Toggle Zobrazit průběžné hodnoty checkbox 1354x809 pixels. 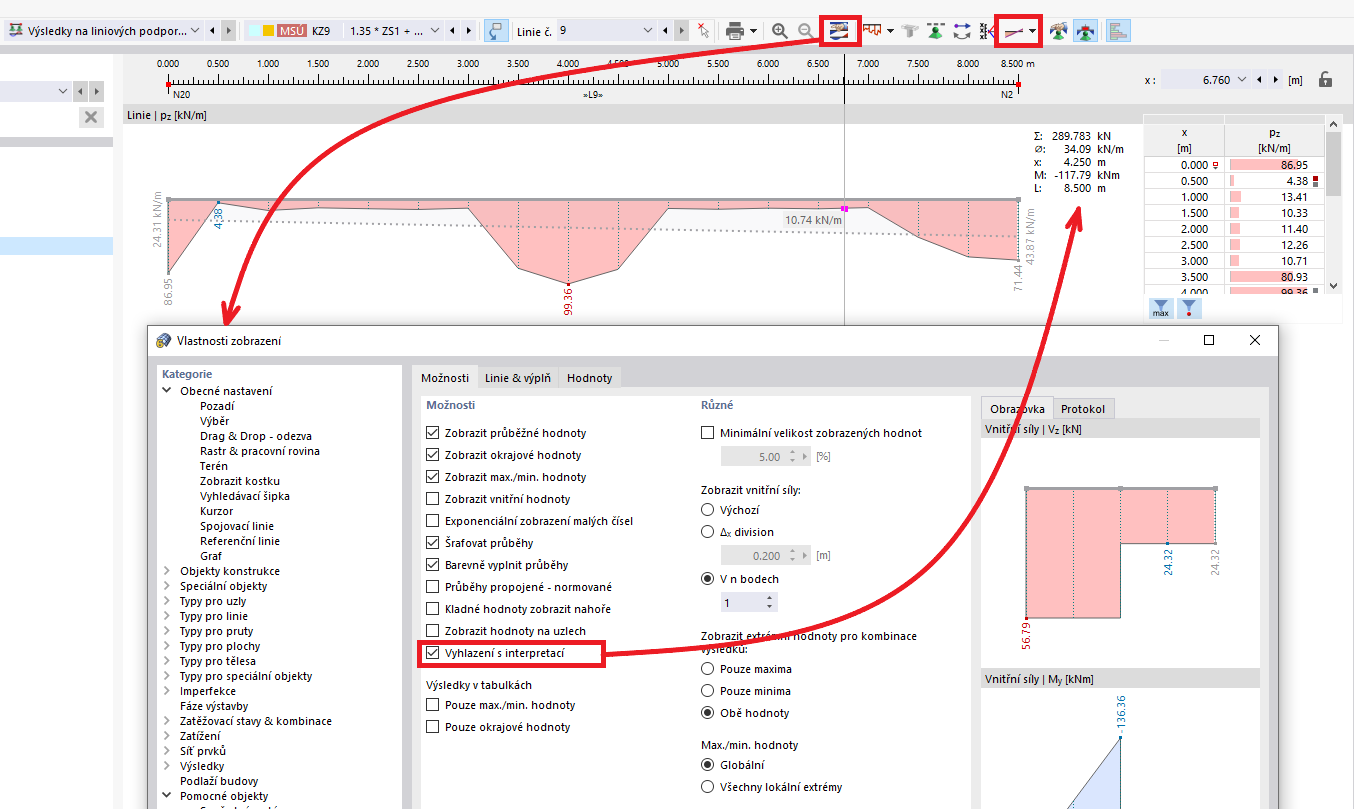(432, 433)
